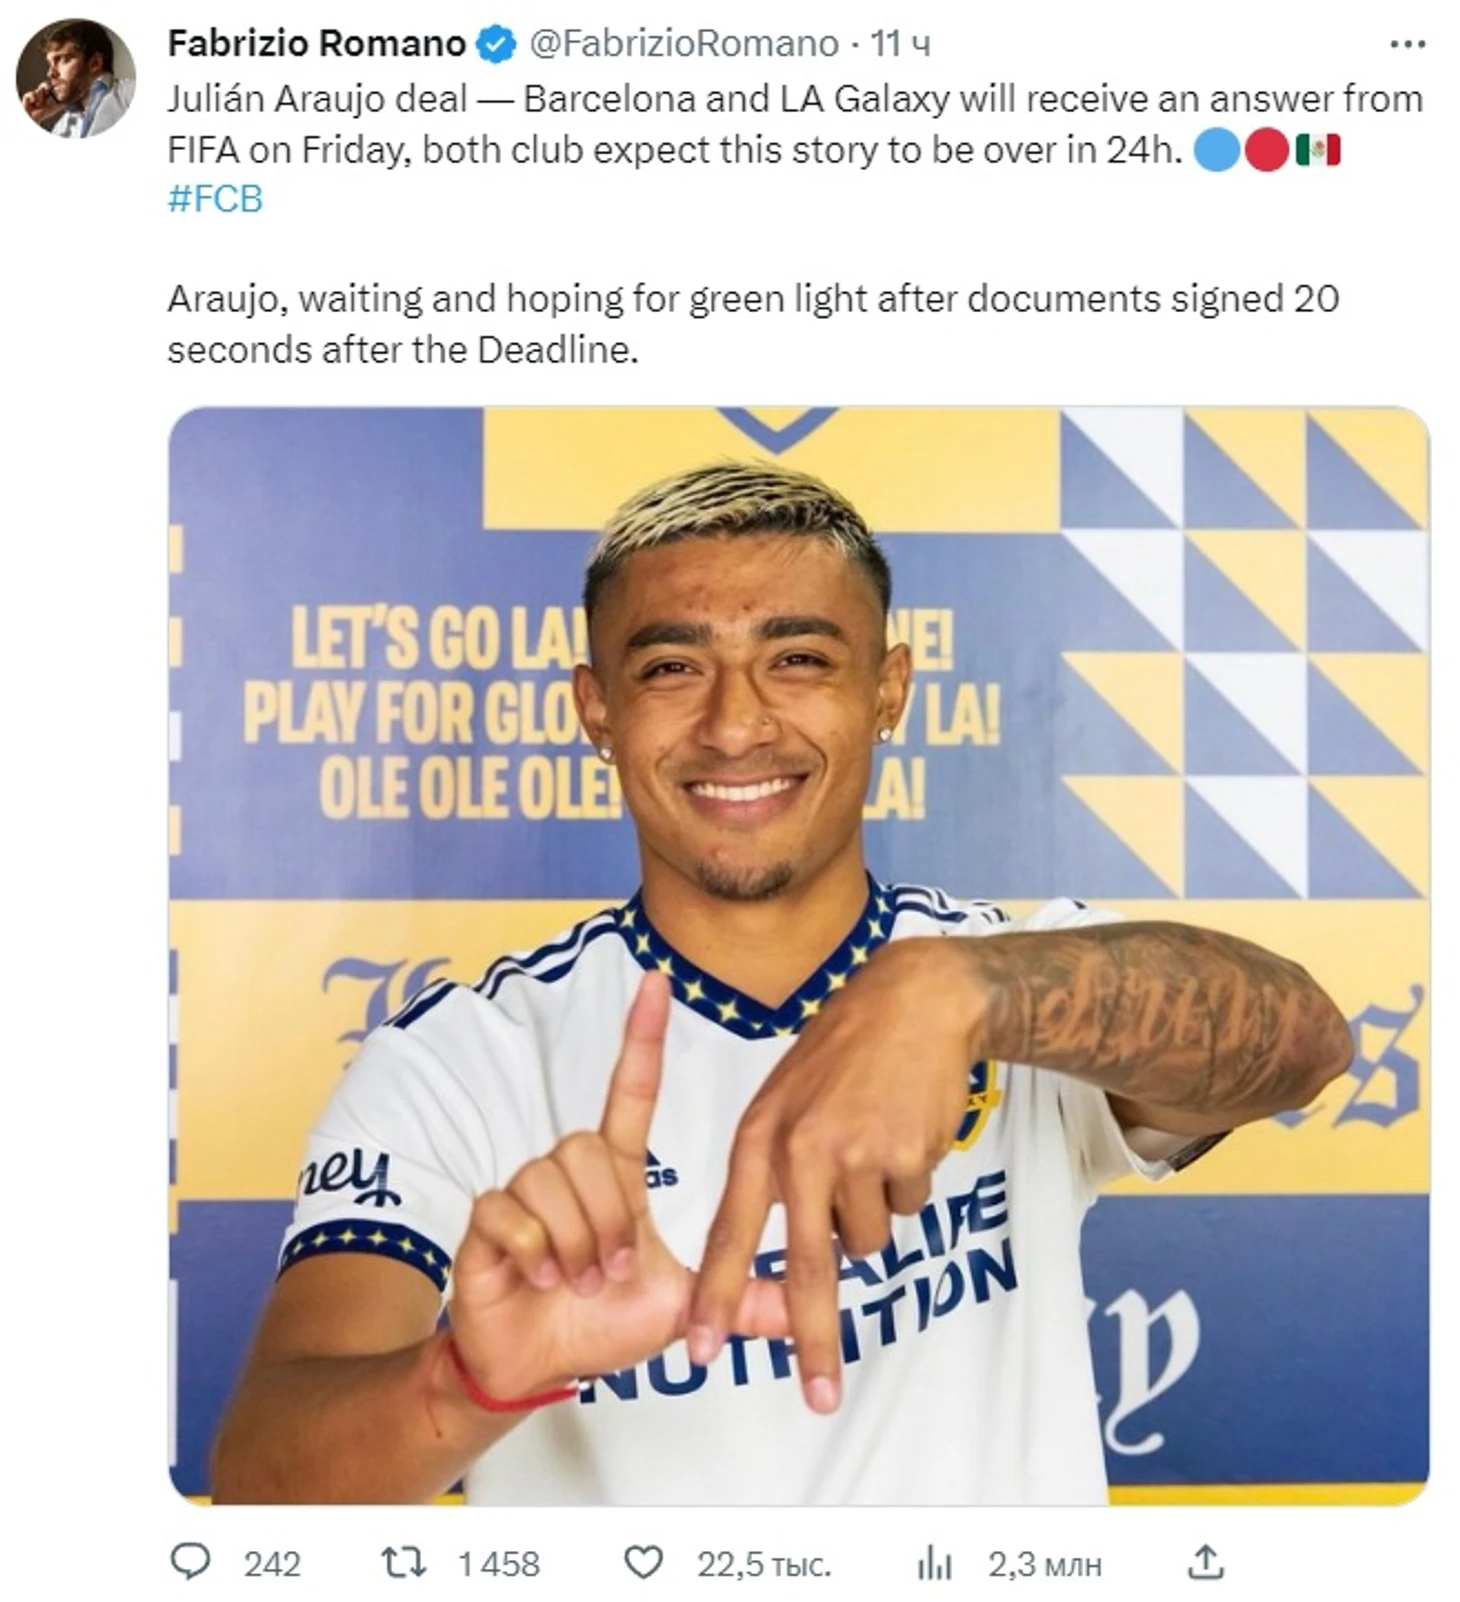Image resolution: width=1460 pixels, height=1602 pixels.
Task: Open the #FCB hashtag
Action: click(215, 199)
